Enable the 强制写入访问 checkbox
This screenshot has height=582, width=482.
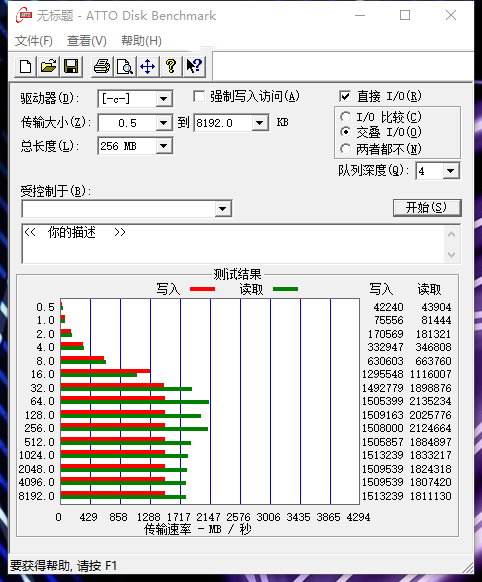click(199, 97)
